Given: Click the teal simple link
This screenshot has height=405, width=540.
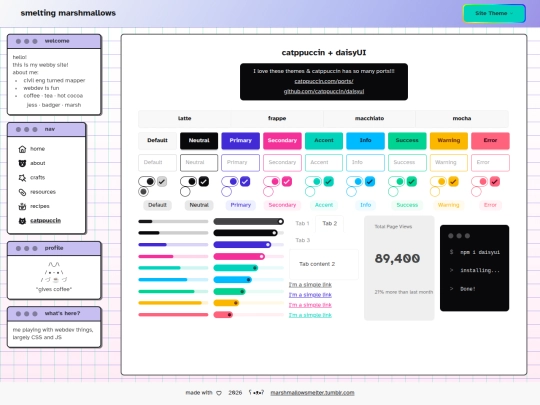Looking at the screenshot, I should [x=310, y=315].
